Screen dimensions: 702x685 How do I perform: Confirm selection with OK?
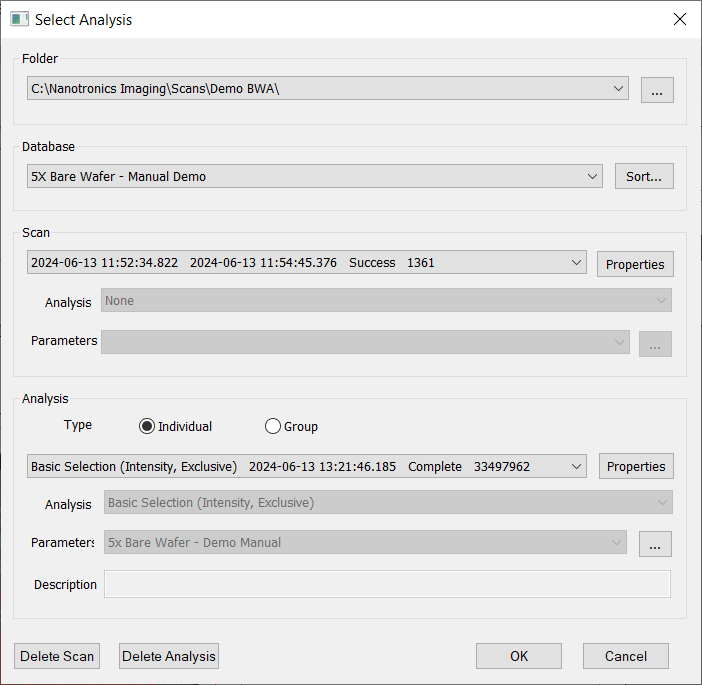tap(518, 656)
